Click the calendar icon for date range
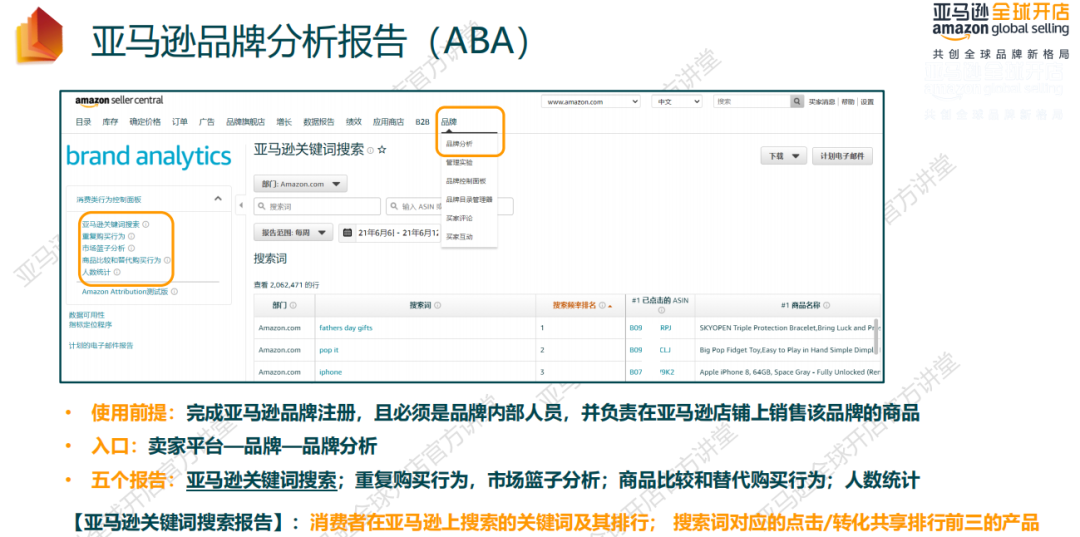The height and width of the screenshot is (537, 1080). (x=347, y=233)
